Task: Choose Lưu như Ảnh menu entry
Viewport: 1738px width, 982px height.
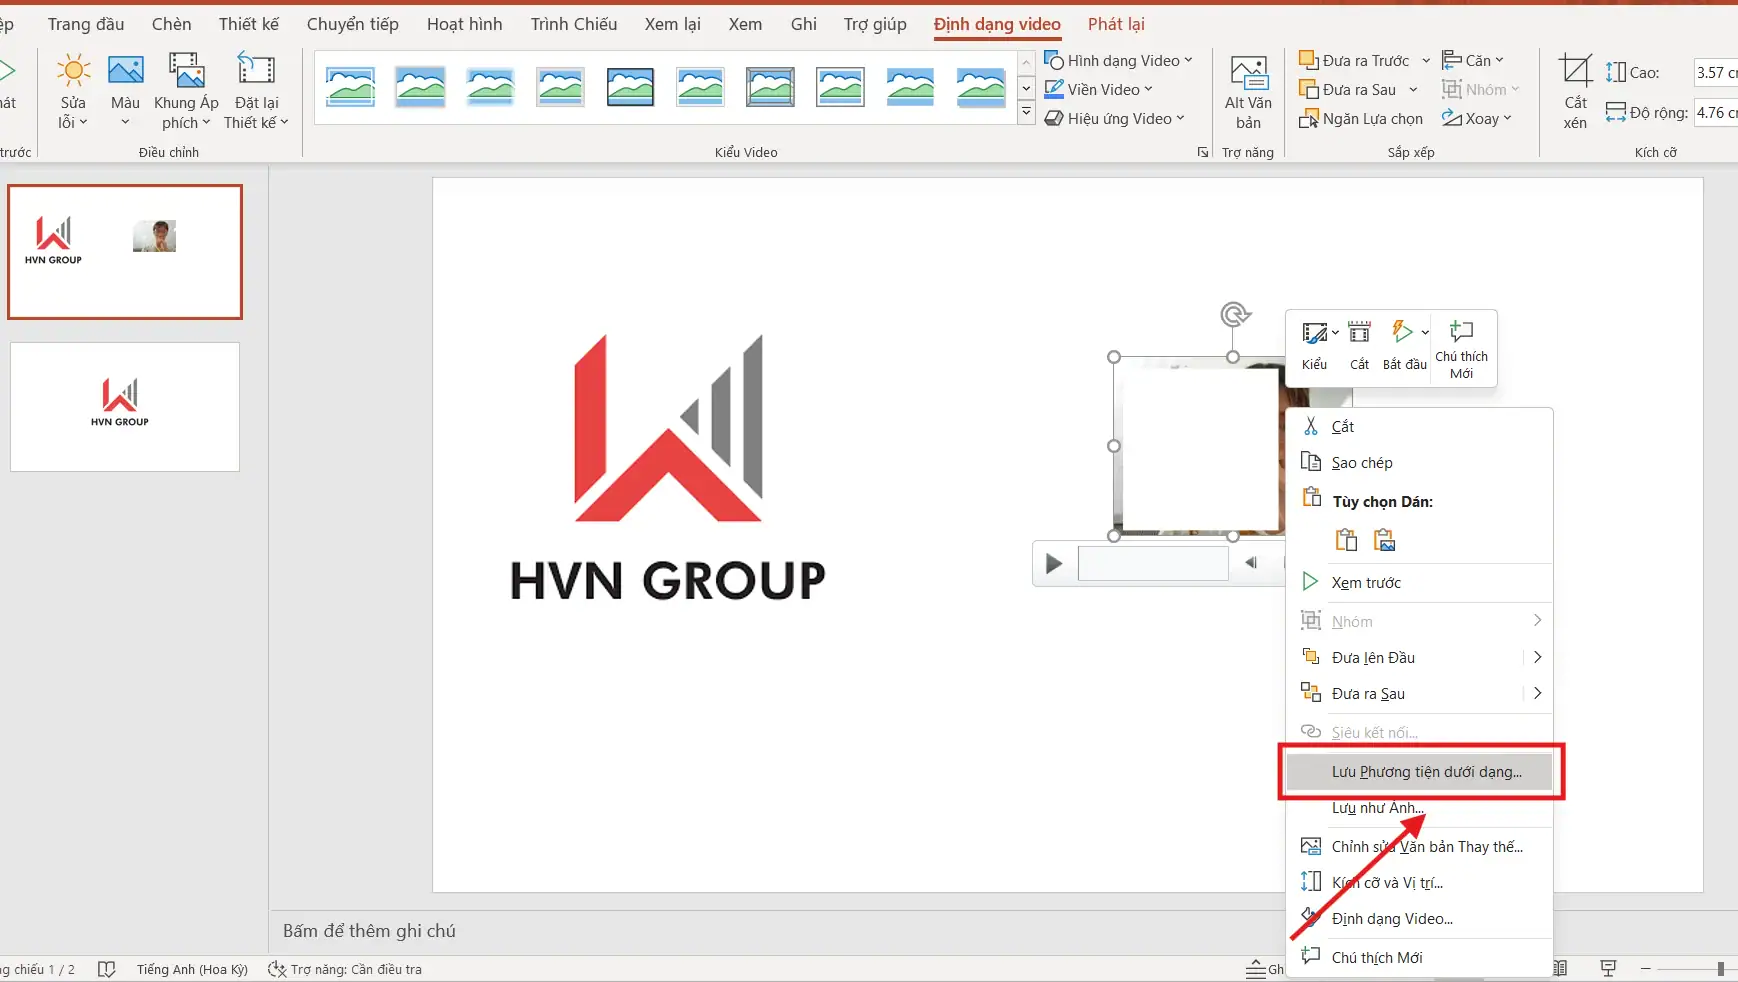Action: tap(1420, 808)
